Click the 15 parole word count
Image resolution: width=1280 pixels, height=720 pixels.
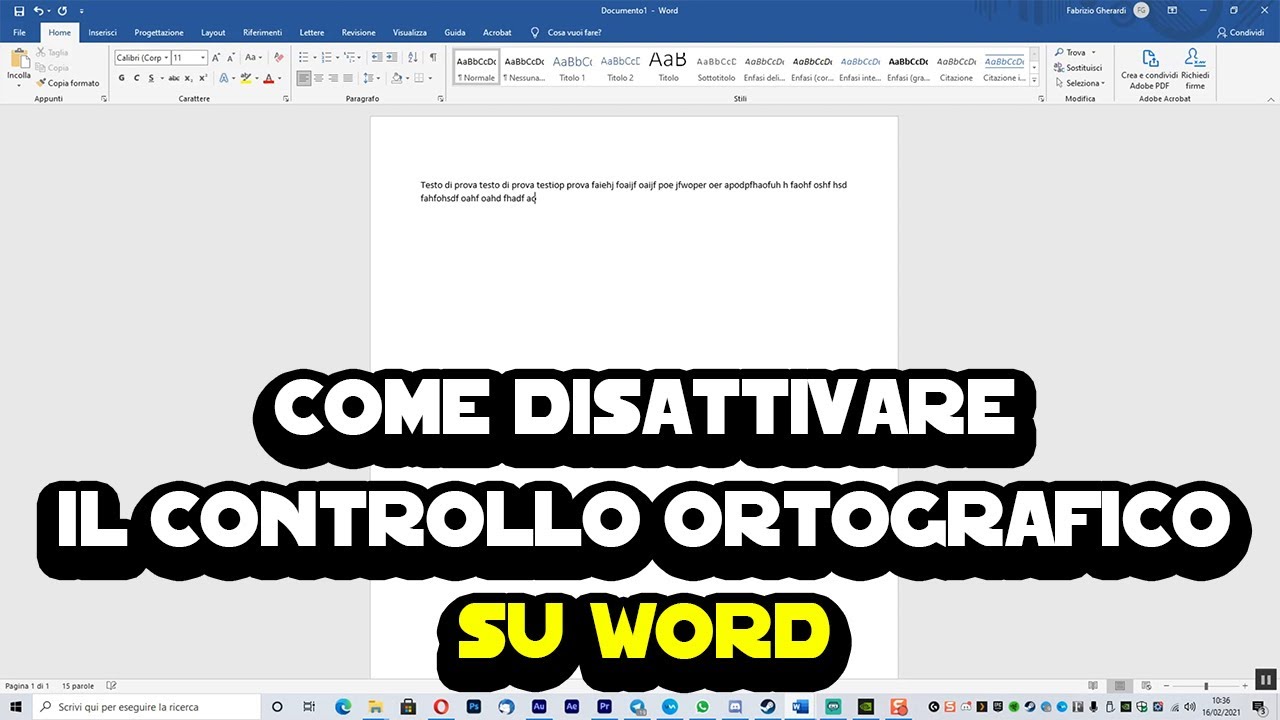(78, 686)
